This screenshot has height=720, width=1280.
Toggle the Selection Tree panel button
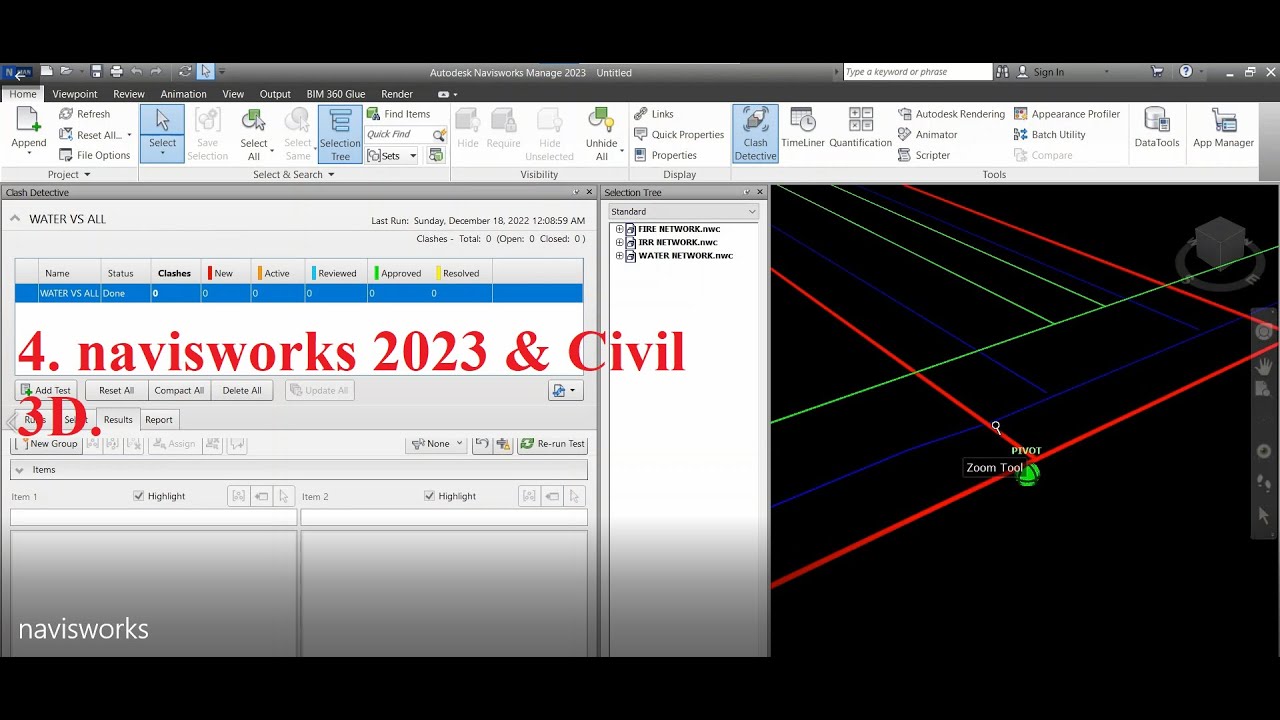(x=340, y=133)
